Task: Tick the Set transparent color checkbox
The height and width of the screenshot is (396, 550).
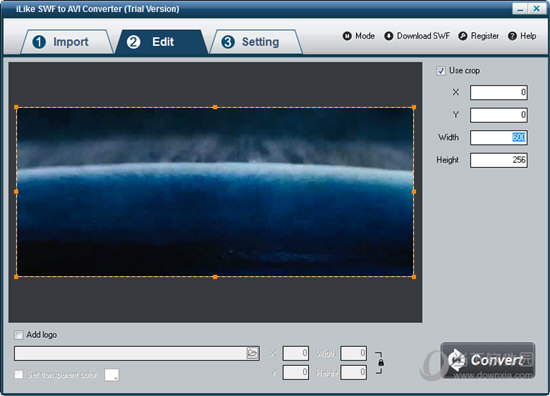Action: coord(19,375)
